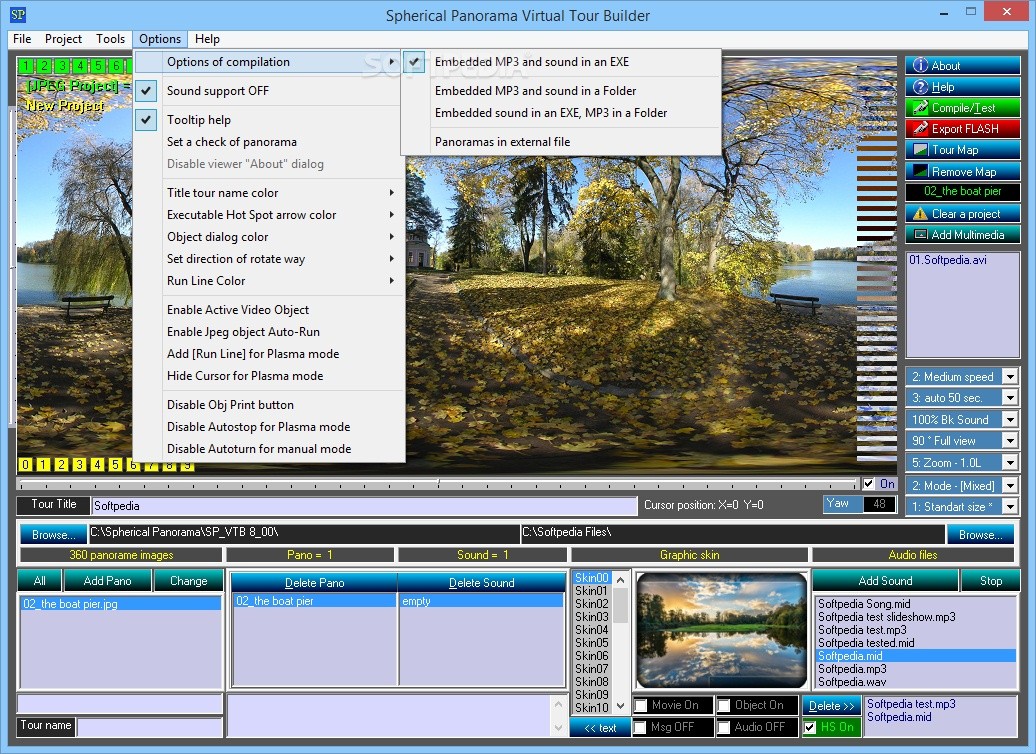Viewport: 1036px width, 754px height.
Task: Open the 100% Bk Sound dropdown
Action: click(1010, 420)
